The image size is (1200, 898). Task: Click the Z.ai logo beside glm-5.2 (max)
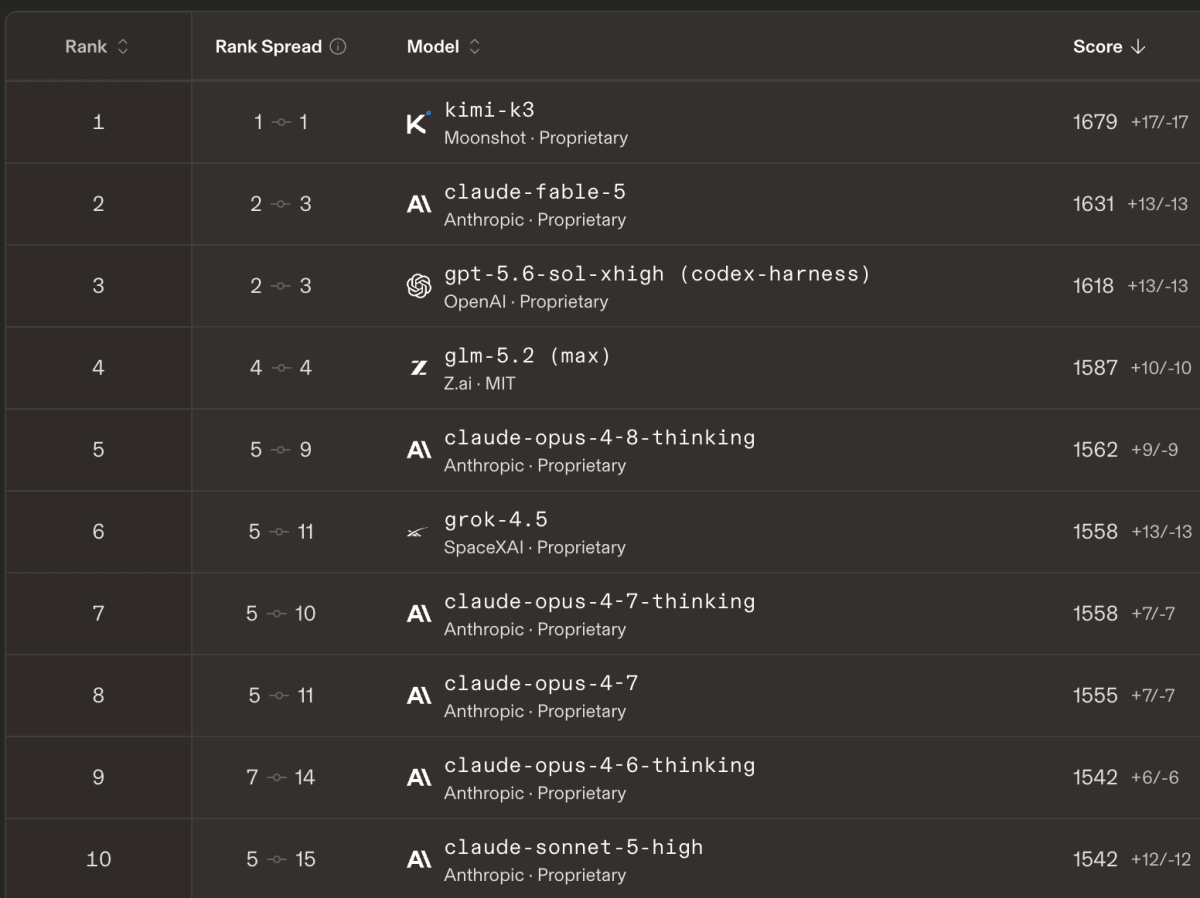(419, 368)
